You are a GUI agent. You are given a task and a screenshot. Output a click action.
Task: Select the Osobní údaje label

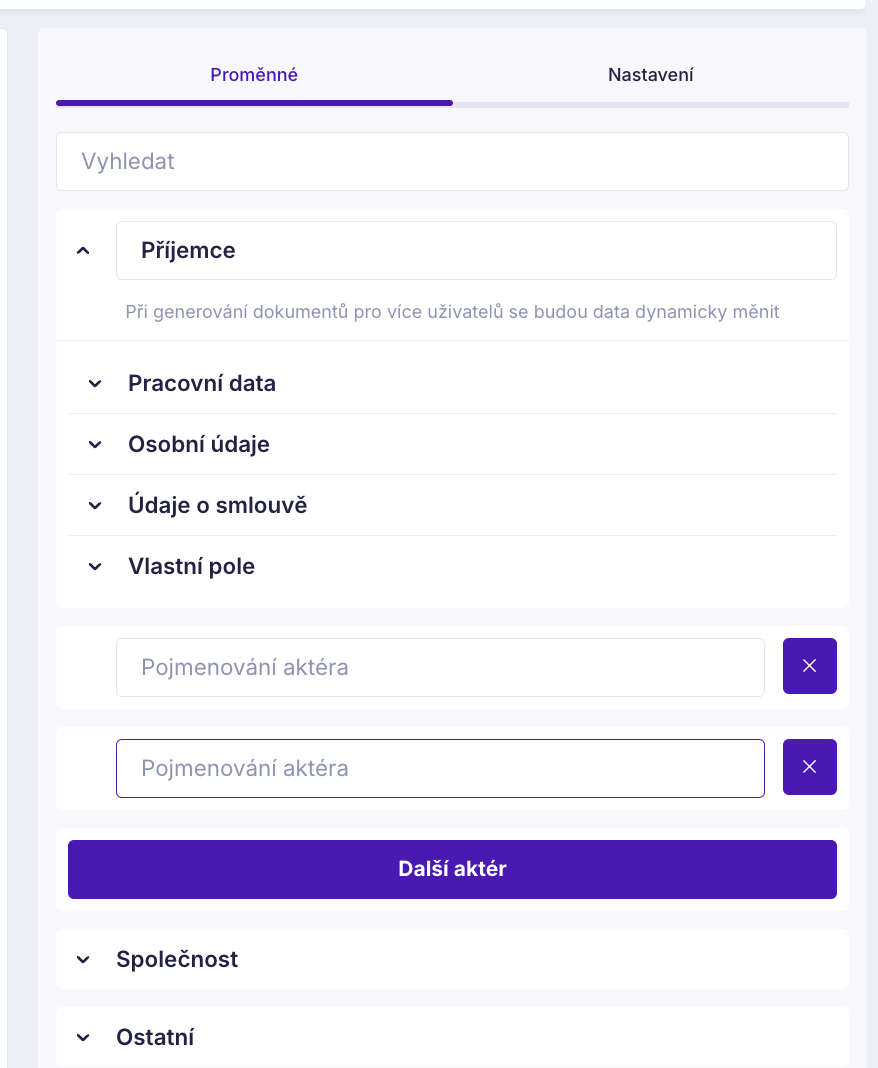(x=199, y=444)
